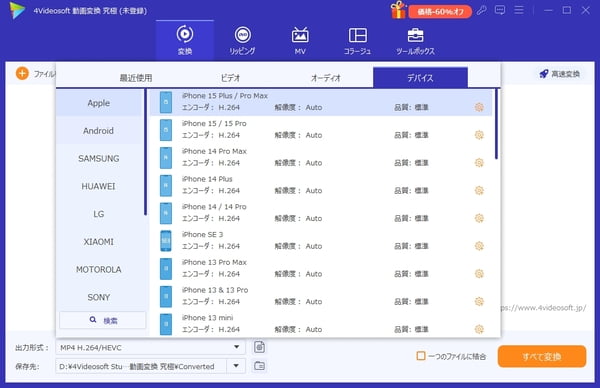Image resolution: width=600 pixels, height=388 pixels.
Task: Choose the iPhone 13 mini preset
Action: [321, 324]
